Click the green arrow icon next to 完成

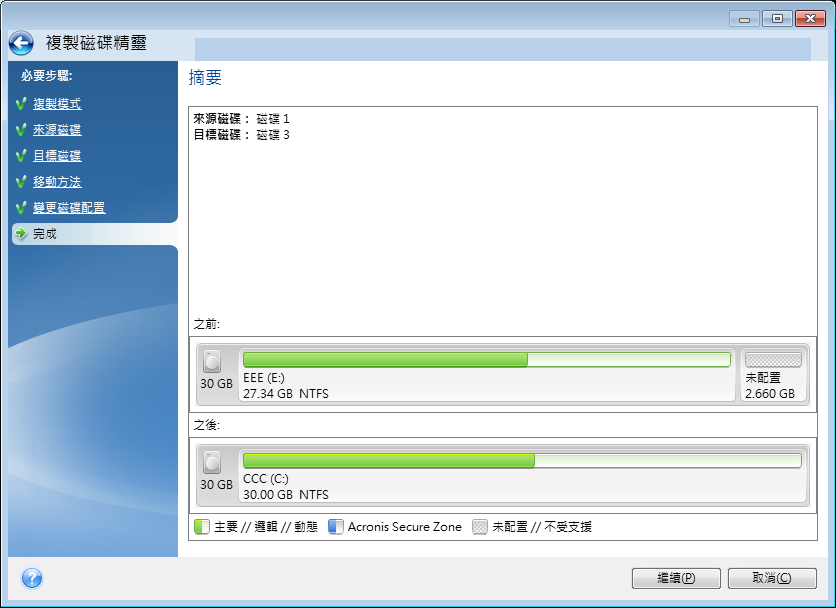[x=21, y=233]
